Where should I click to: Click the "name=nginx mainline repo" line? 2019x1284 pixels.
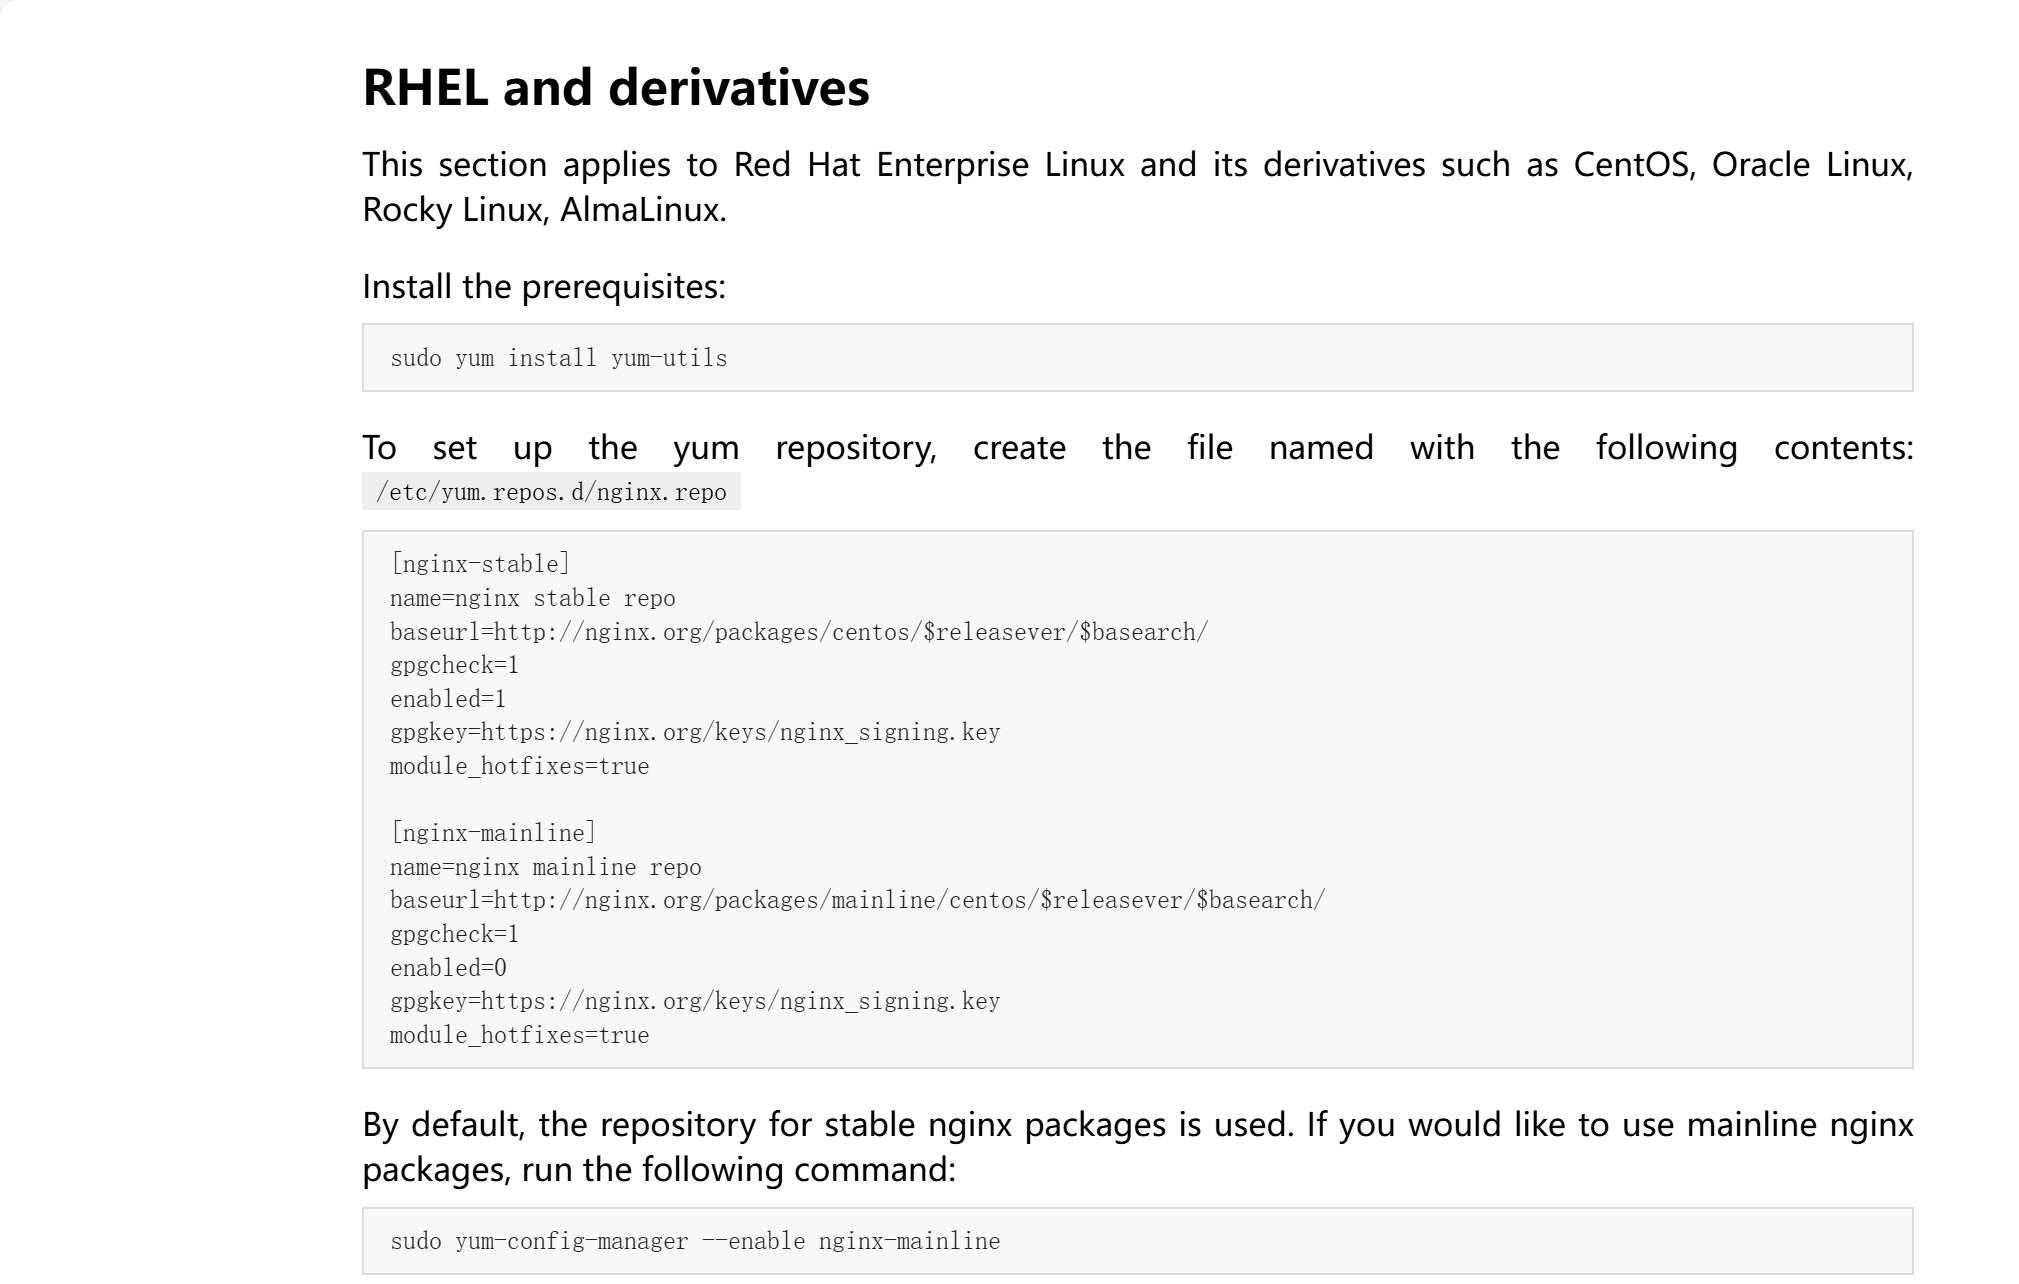tap(545, 867)
